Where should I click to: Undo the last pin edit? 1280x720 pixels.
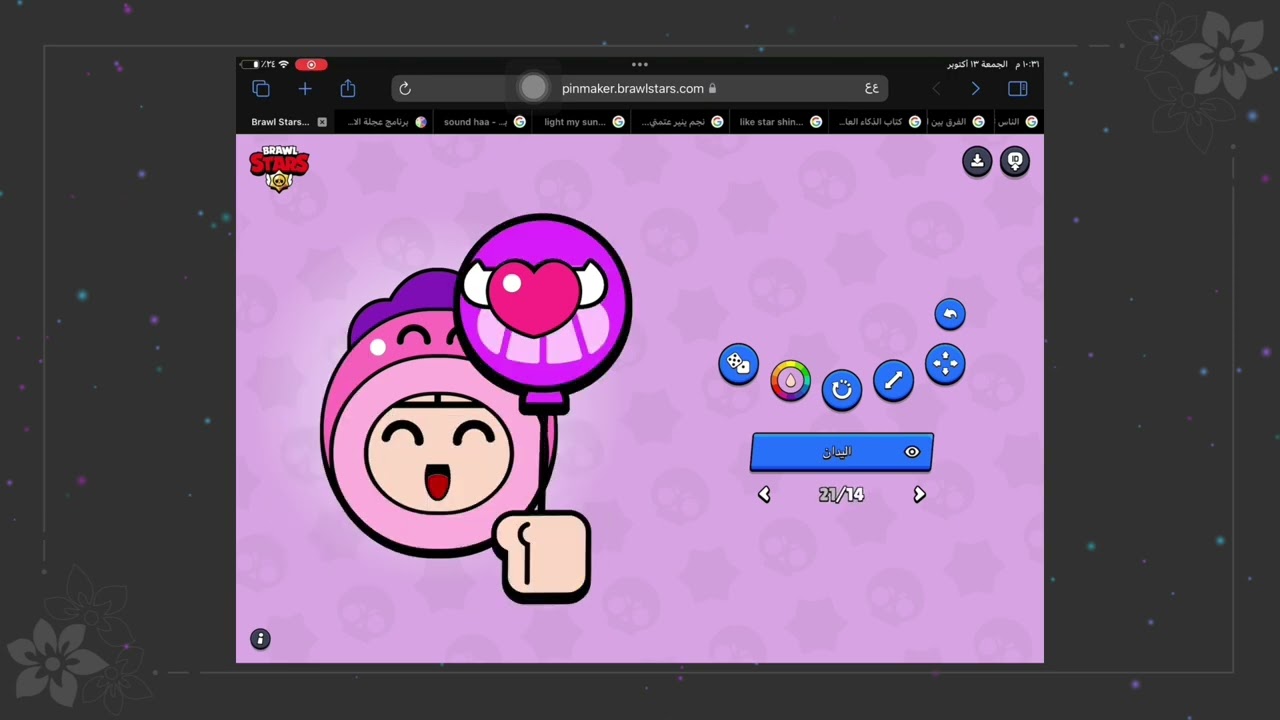(x=950, y=314)
